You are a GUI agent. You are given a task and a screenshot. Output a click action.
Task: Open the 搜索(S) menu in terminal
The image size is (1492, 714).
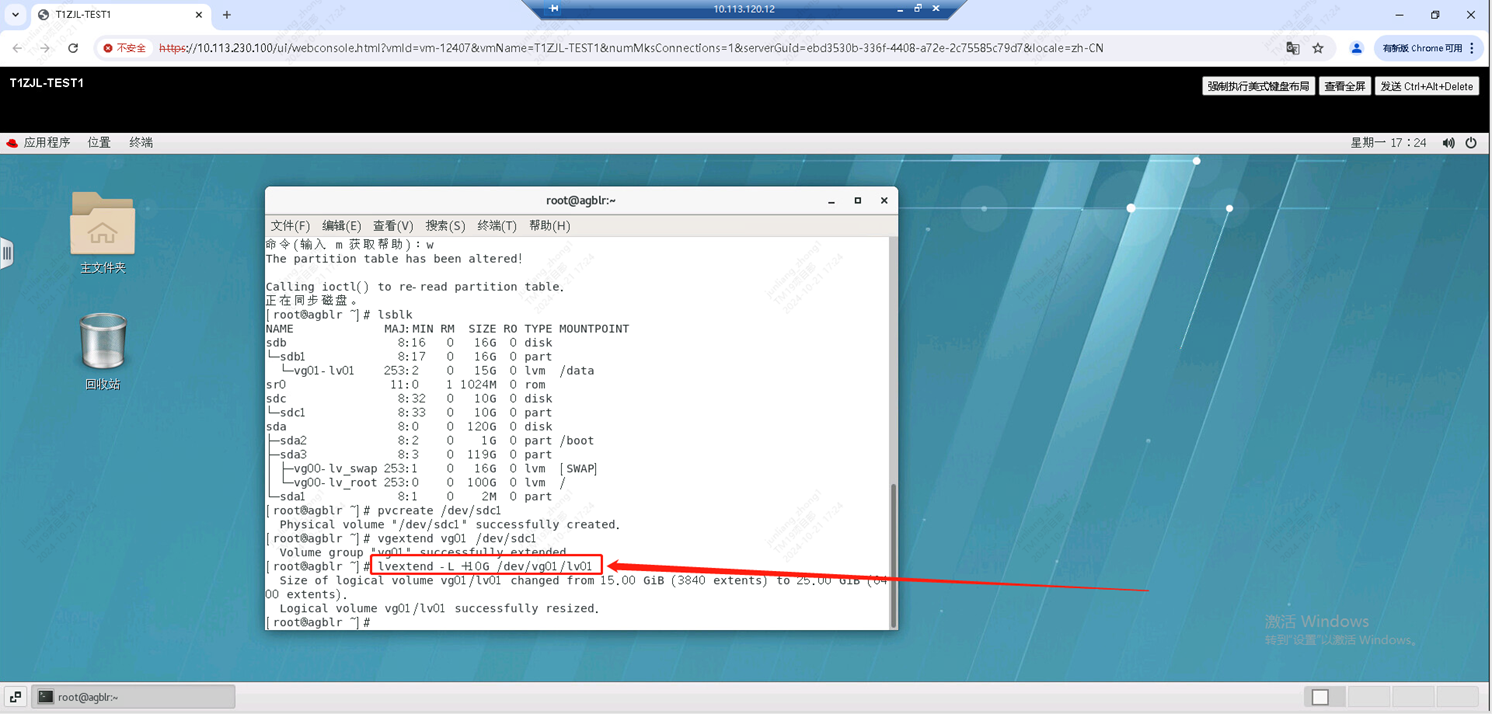[445, 226]
